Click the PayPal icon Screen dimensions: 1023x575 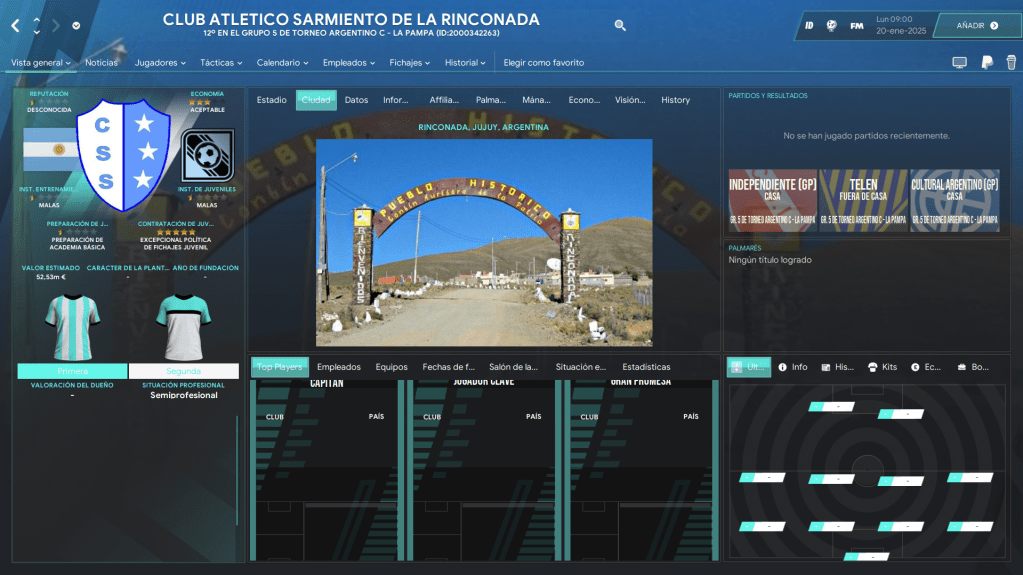986,63
